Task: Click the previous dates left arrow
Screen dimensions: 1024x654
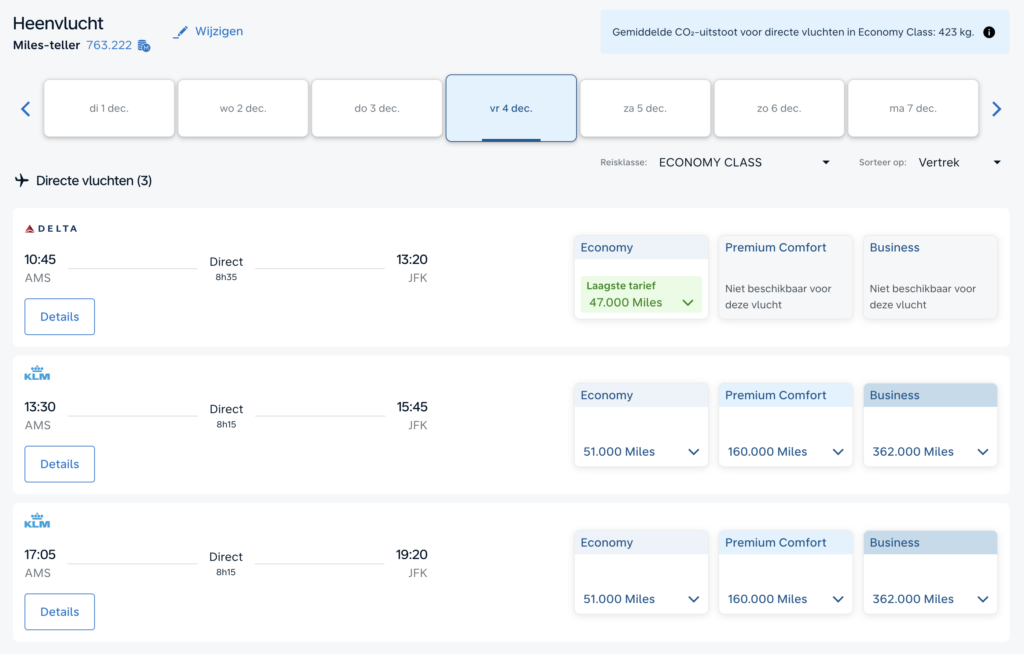Action: click(26, 109)
